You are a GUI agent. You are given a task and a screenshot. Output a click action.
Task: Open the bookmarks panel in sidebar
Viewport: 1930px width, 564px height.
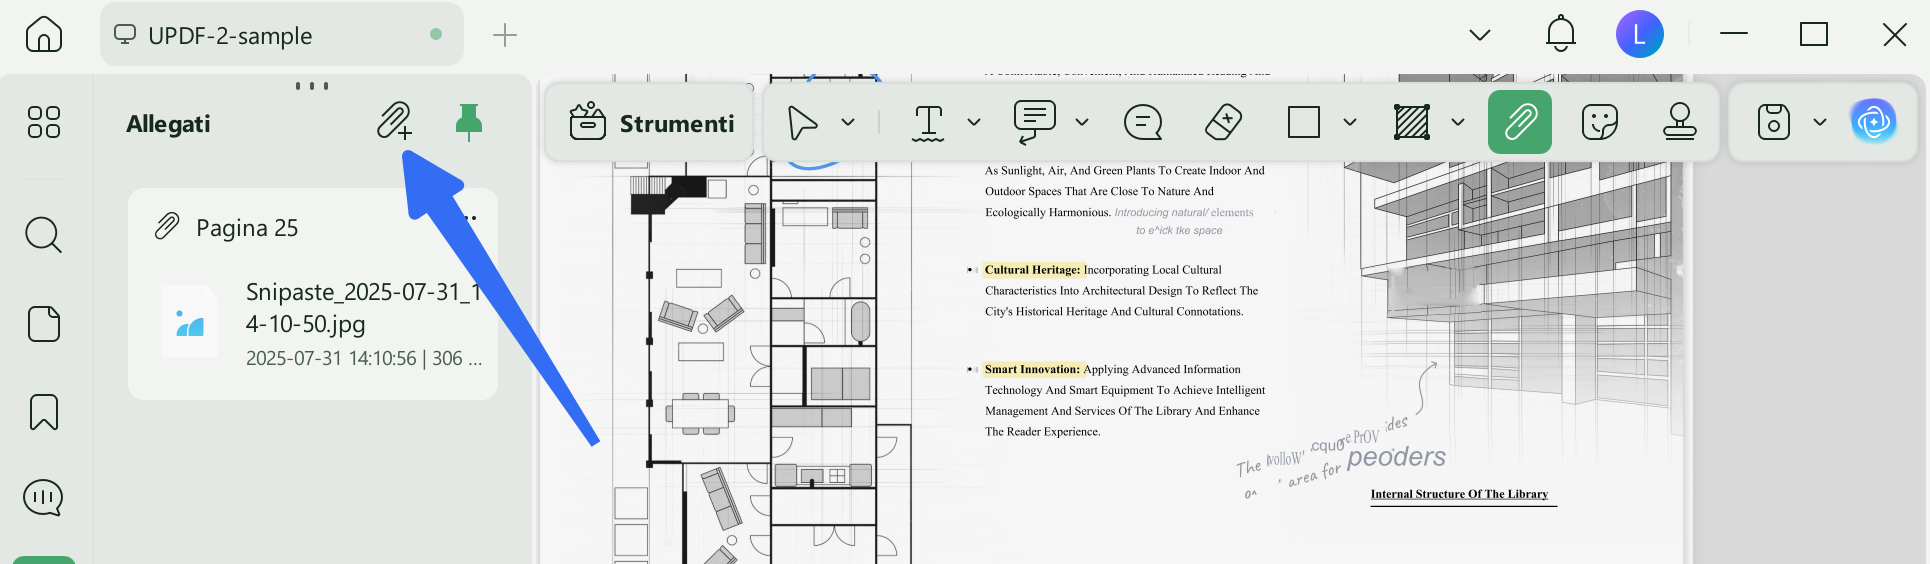[44, 412]
